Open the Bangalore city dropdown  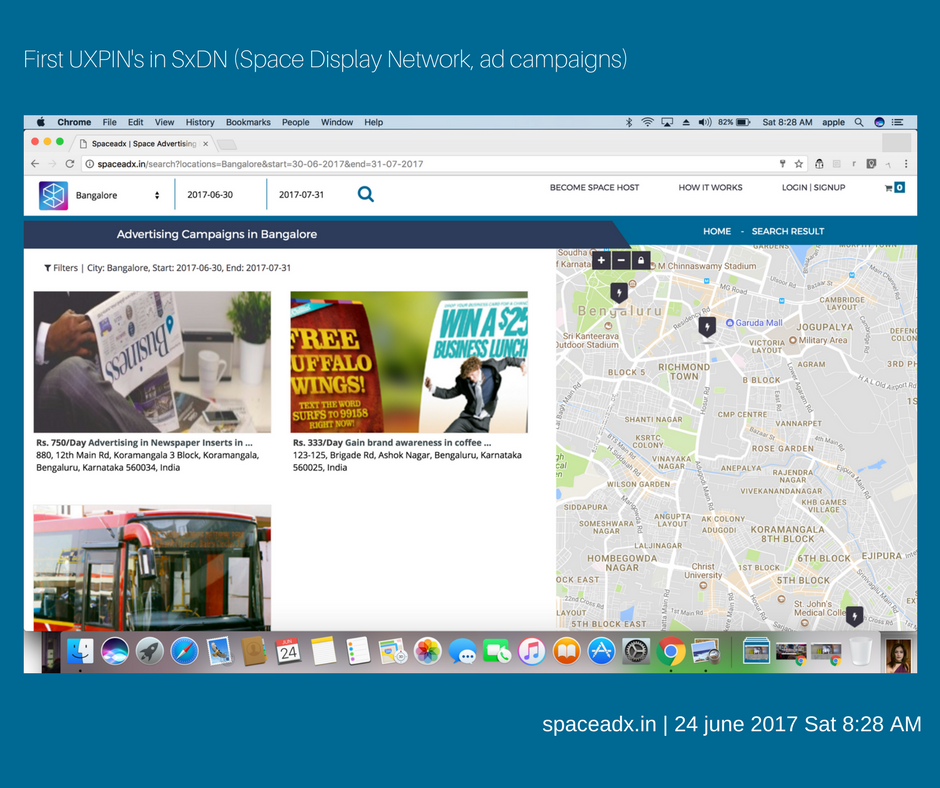tap(118, 196)
